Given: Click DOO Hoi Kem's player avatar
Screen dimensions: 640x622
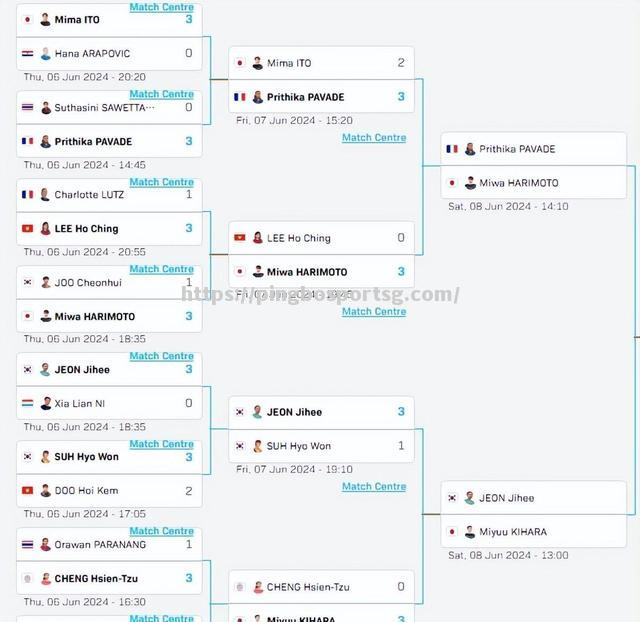Looking at the screenshot, I should point(46,491).
